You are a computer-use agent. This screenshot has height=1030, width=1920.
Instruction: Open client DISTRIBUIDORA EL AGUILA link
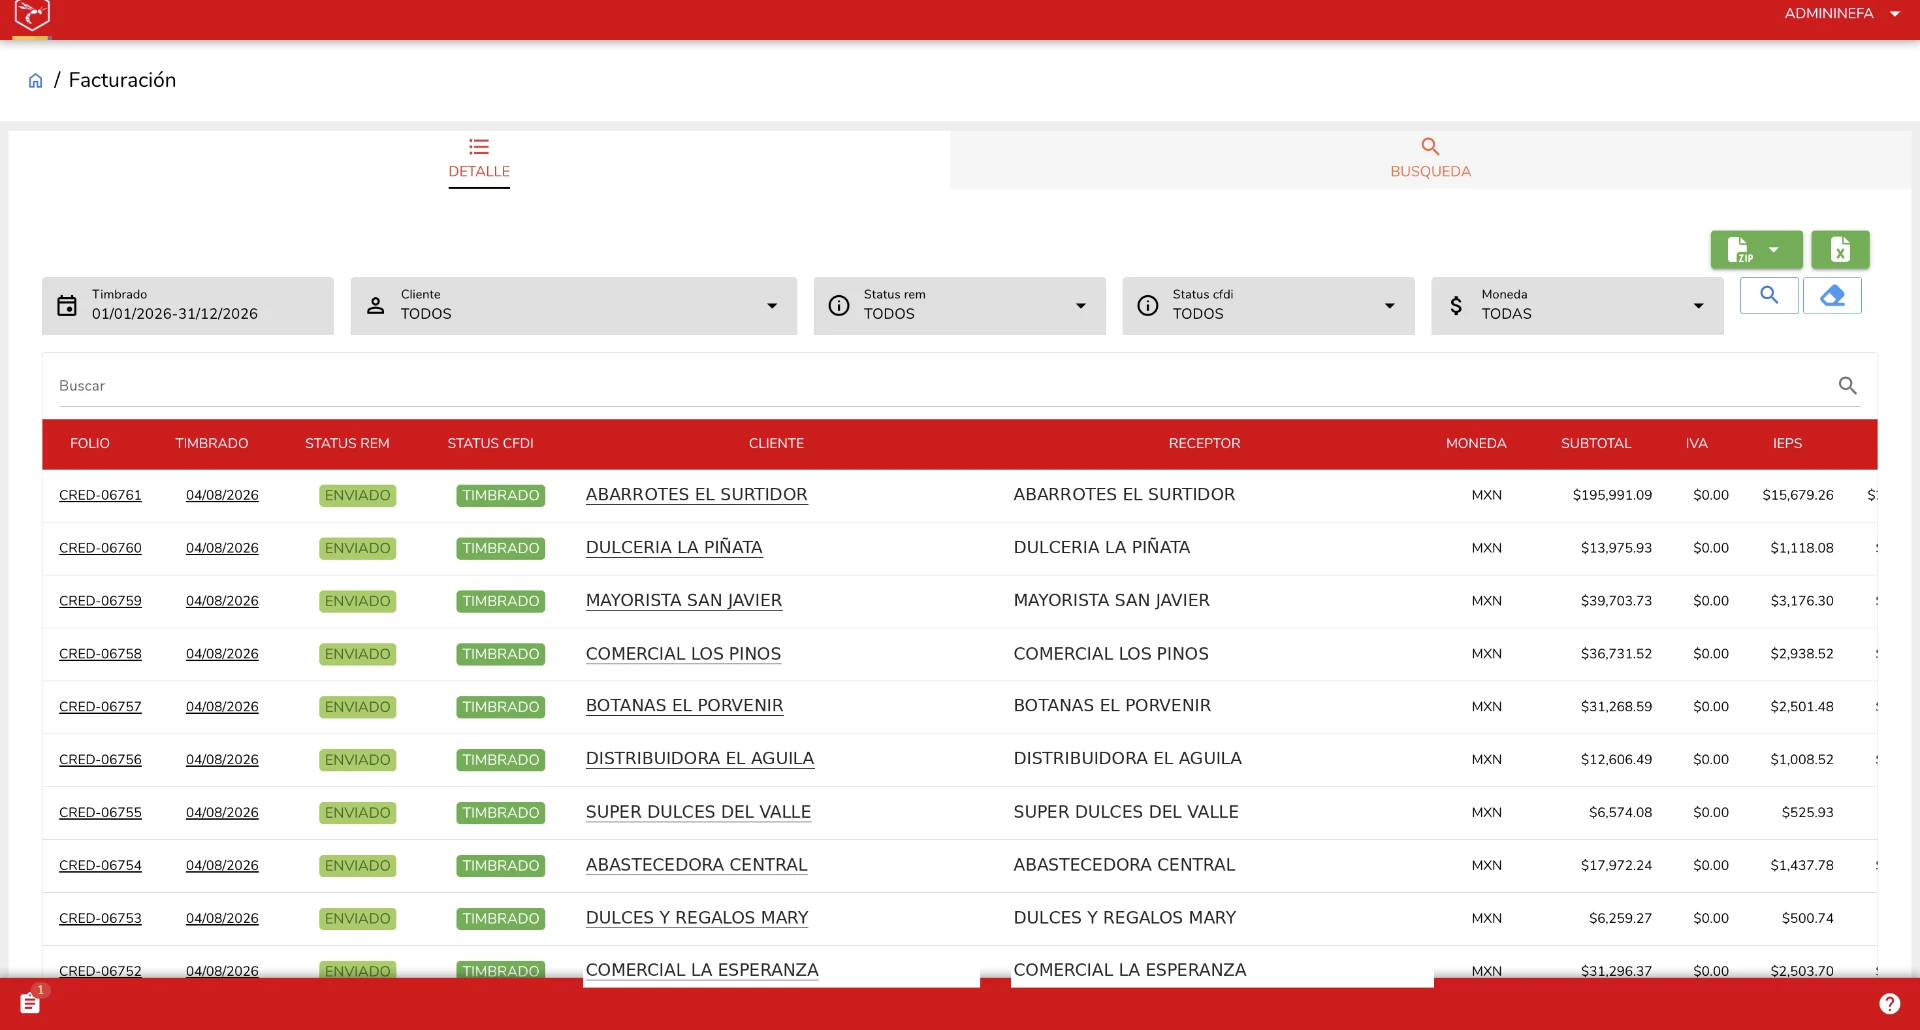(700, 759)
